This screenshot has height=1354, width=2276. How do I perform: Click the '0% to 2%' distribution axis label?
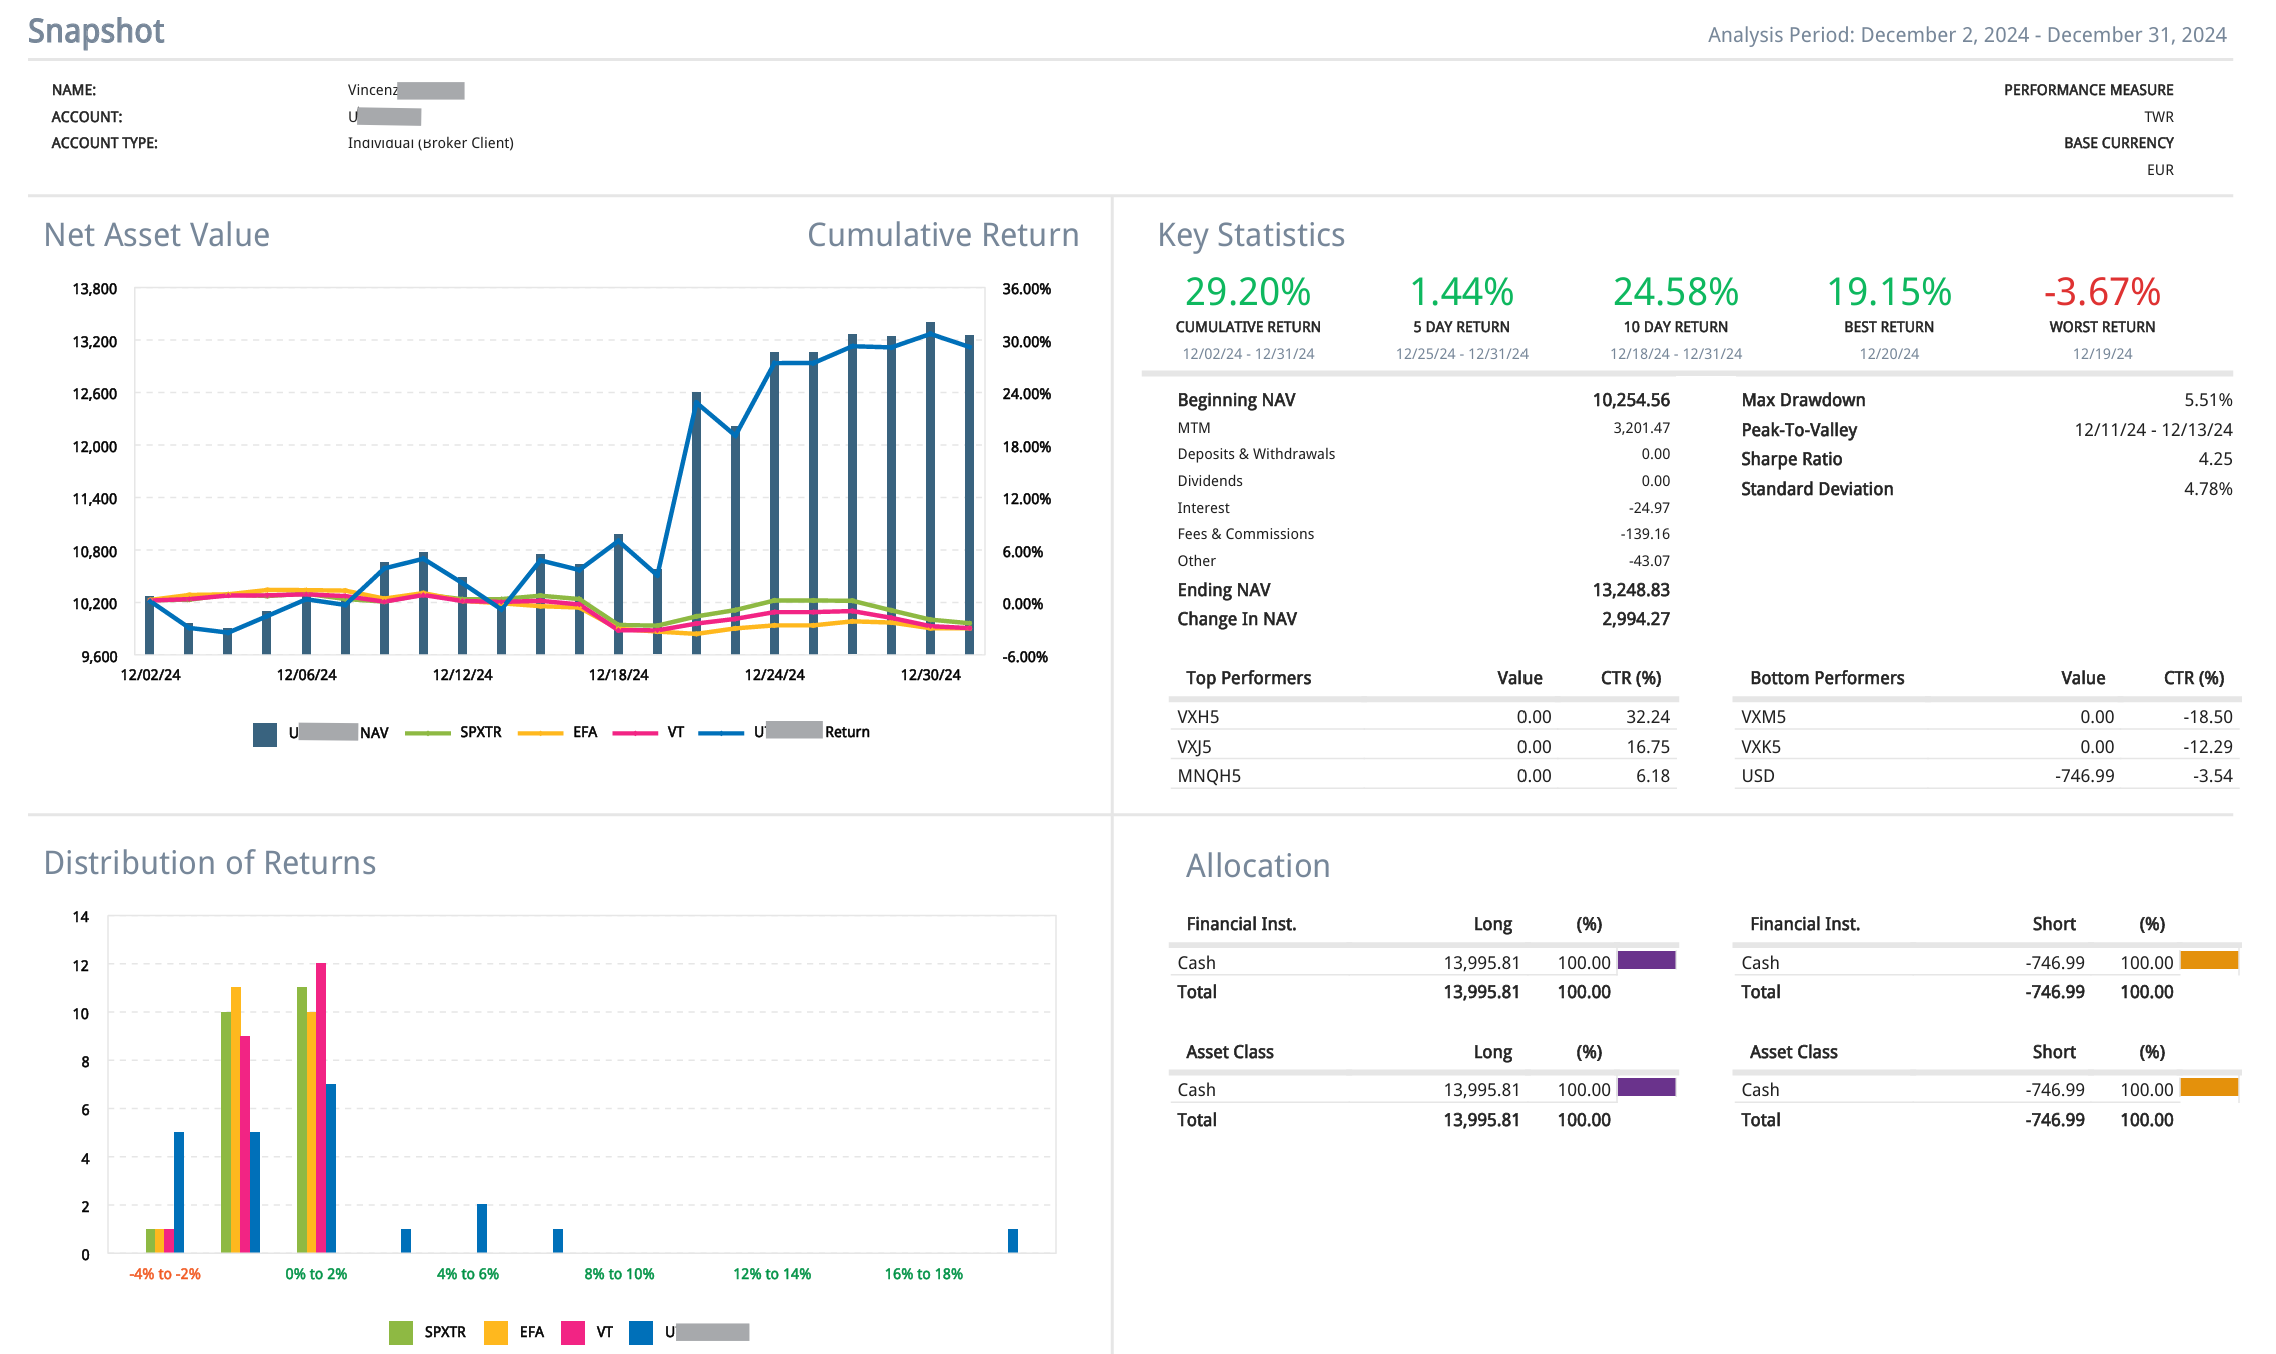point(316,1274)
